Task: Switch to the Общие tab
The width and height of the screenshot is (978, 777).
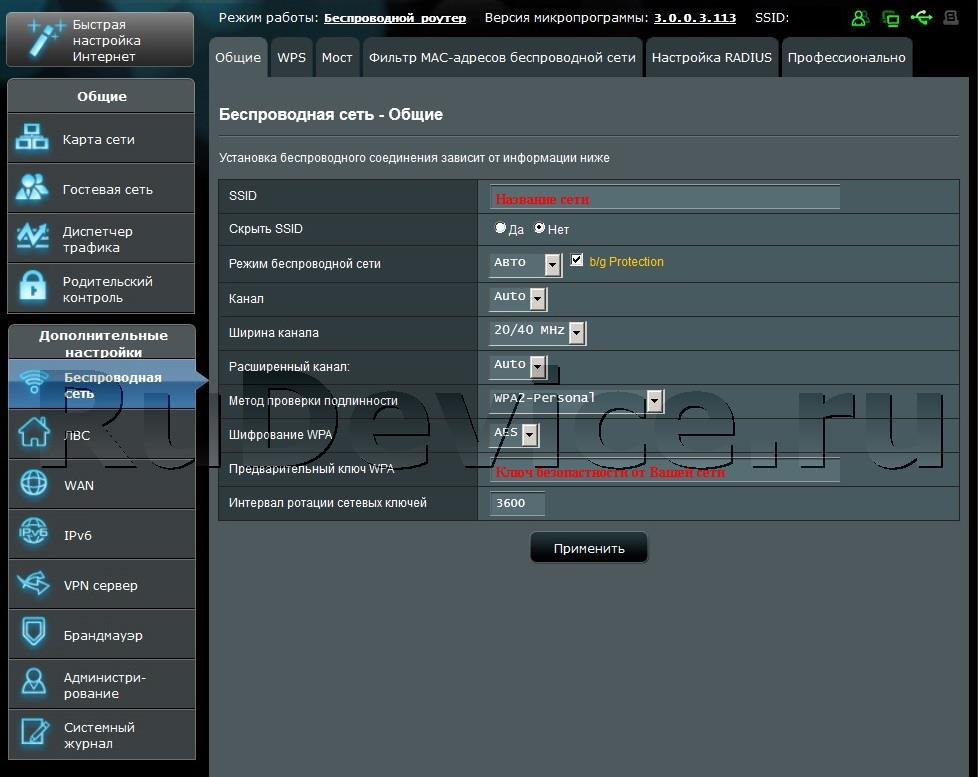Action: point(238,57)
